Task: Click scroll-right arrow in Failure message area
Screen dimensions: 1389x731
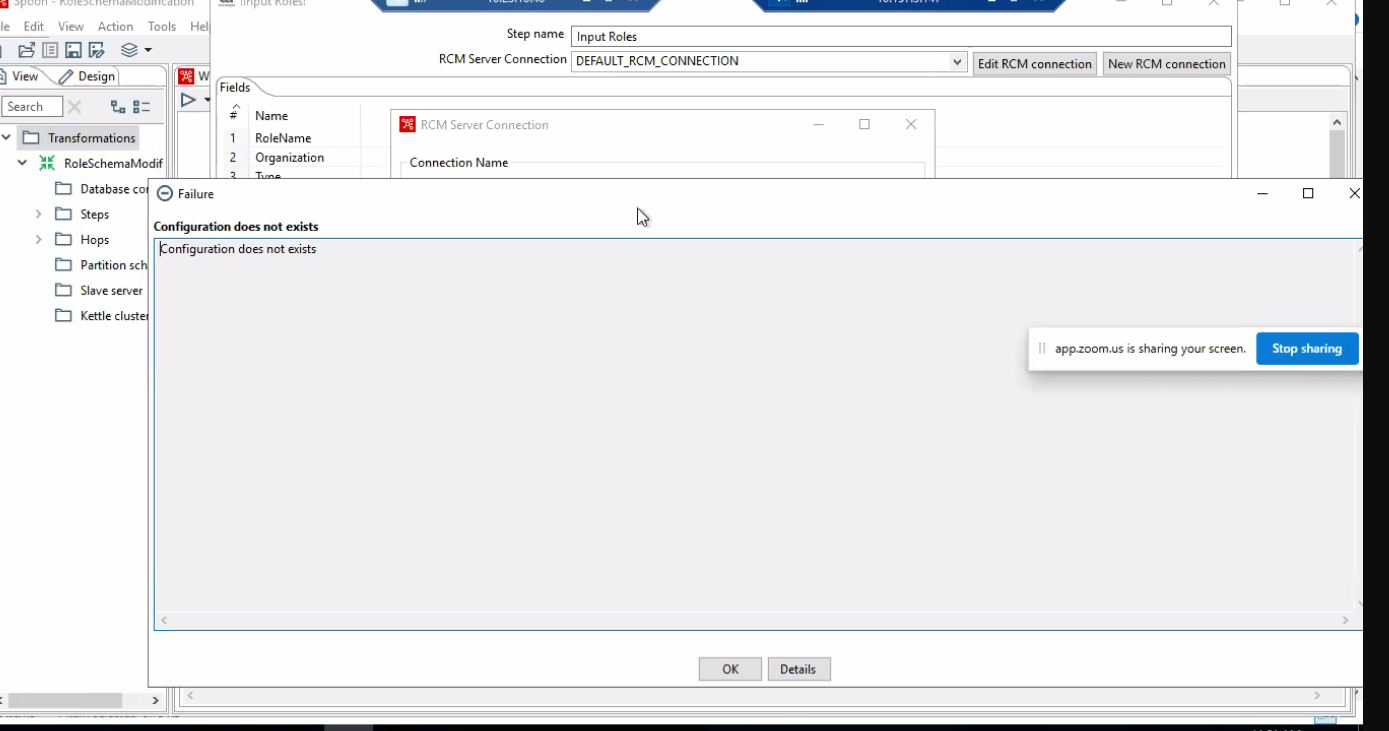Action: (1346, 621)
